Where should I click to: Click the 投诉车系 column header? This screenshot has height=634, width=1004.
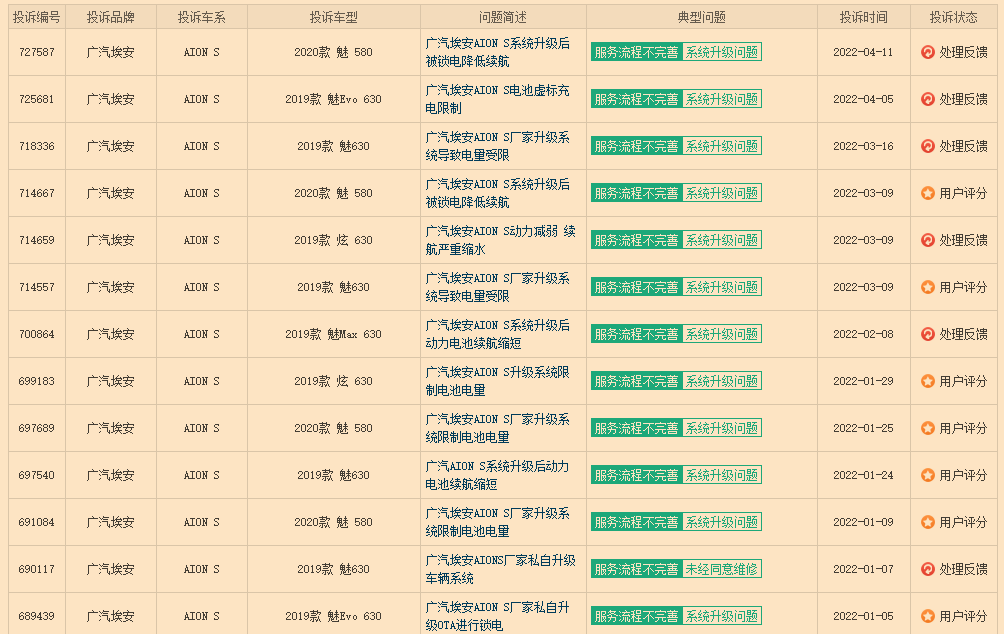pyautogui.click(x=202, y=17)
